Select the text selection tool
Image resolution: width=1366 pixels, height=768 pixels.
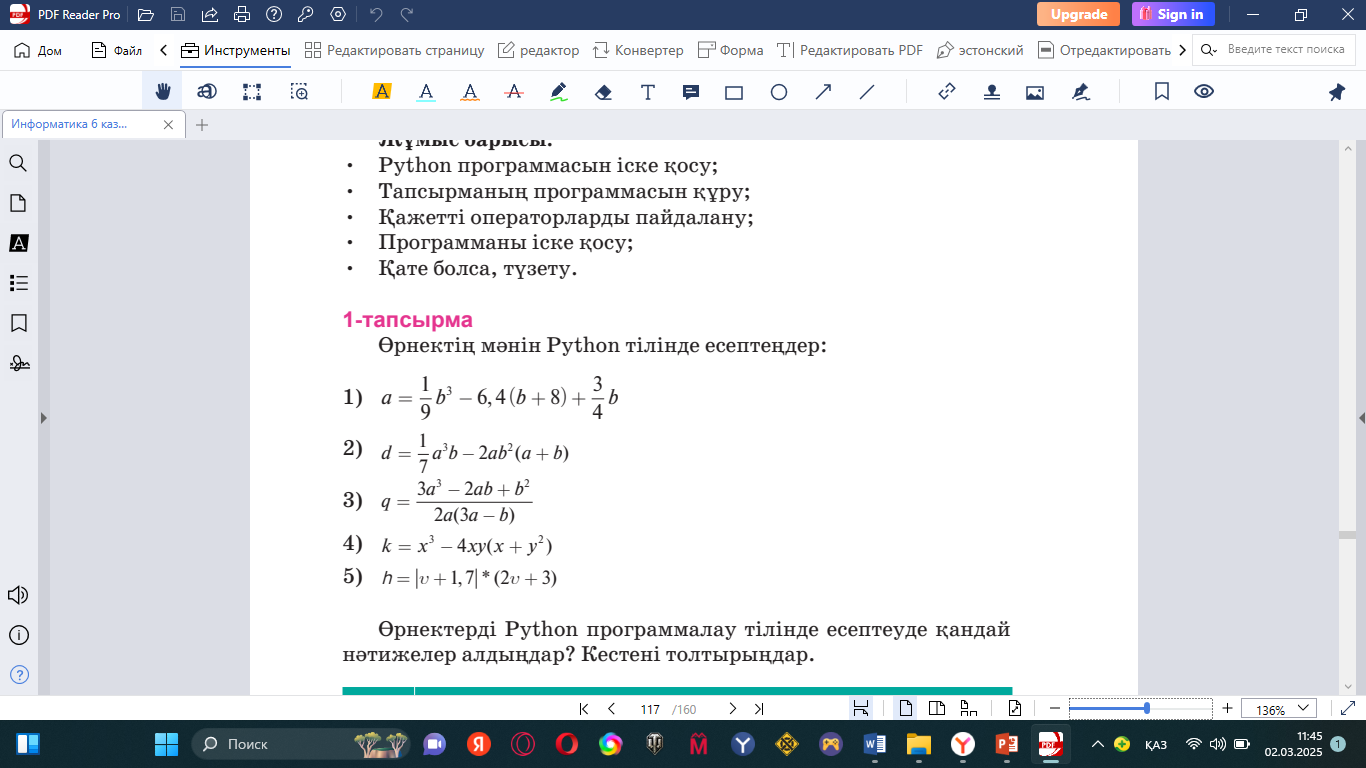(x=207, y=92)
